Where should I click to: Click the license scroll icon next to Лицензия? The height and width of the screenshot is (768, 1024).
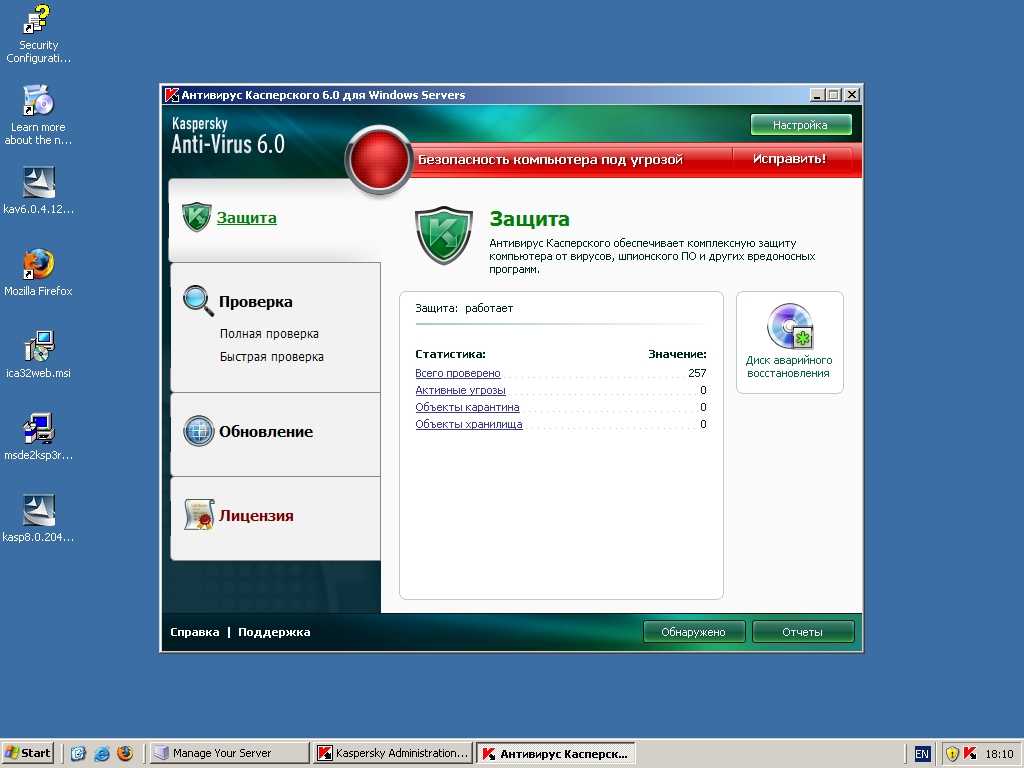[198, 515]
